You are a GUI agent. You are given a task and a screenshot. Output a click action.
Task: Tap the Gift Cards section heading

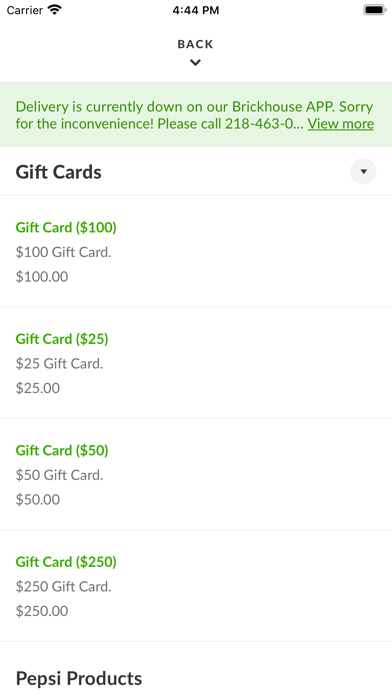coord(59,172)
